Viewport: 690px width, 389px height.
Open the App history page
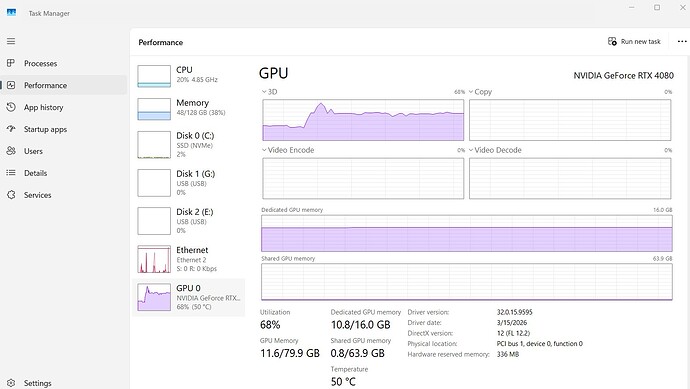pyautogui.click(x=64, y=107)
